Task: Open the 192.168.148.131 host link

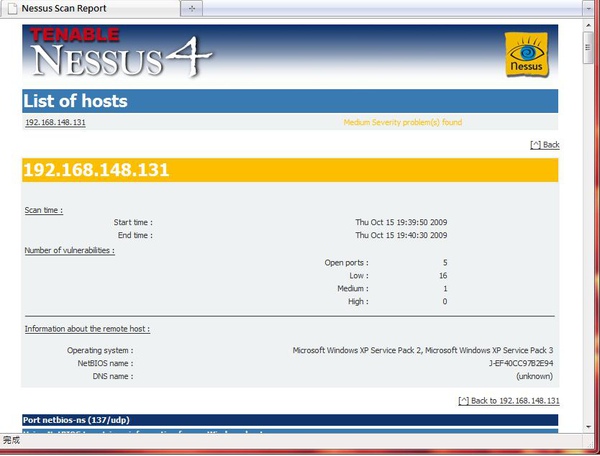Action: 55,122
